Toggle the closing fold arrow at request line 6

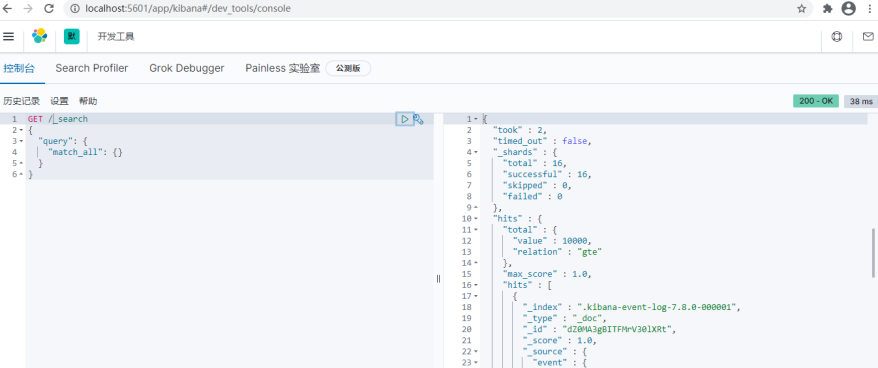[x=21, y=175]
